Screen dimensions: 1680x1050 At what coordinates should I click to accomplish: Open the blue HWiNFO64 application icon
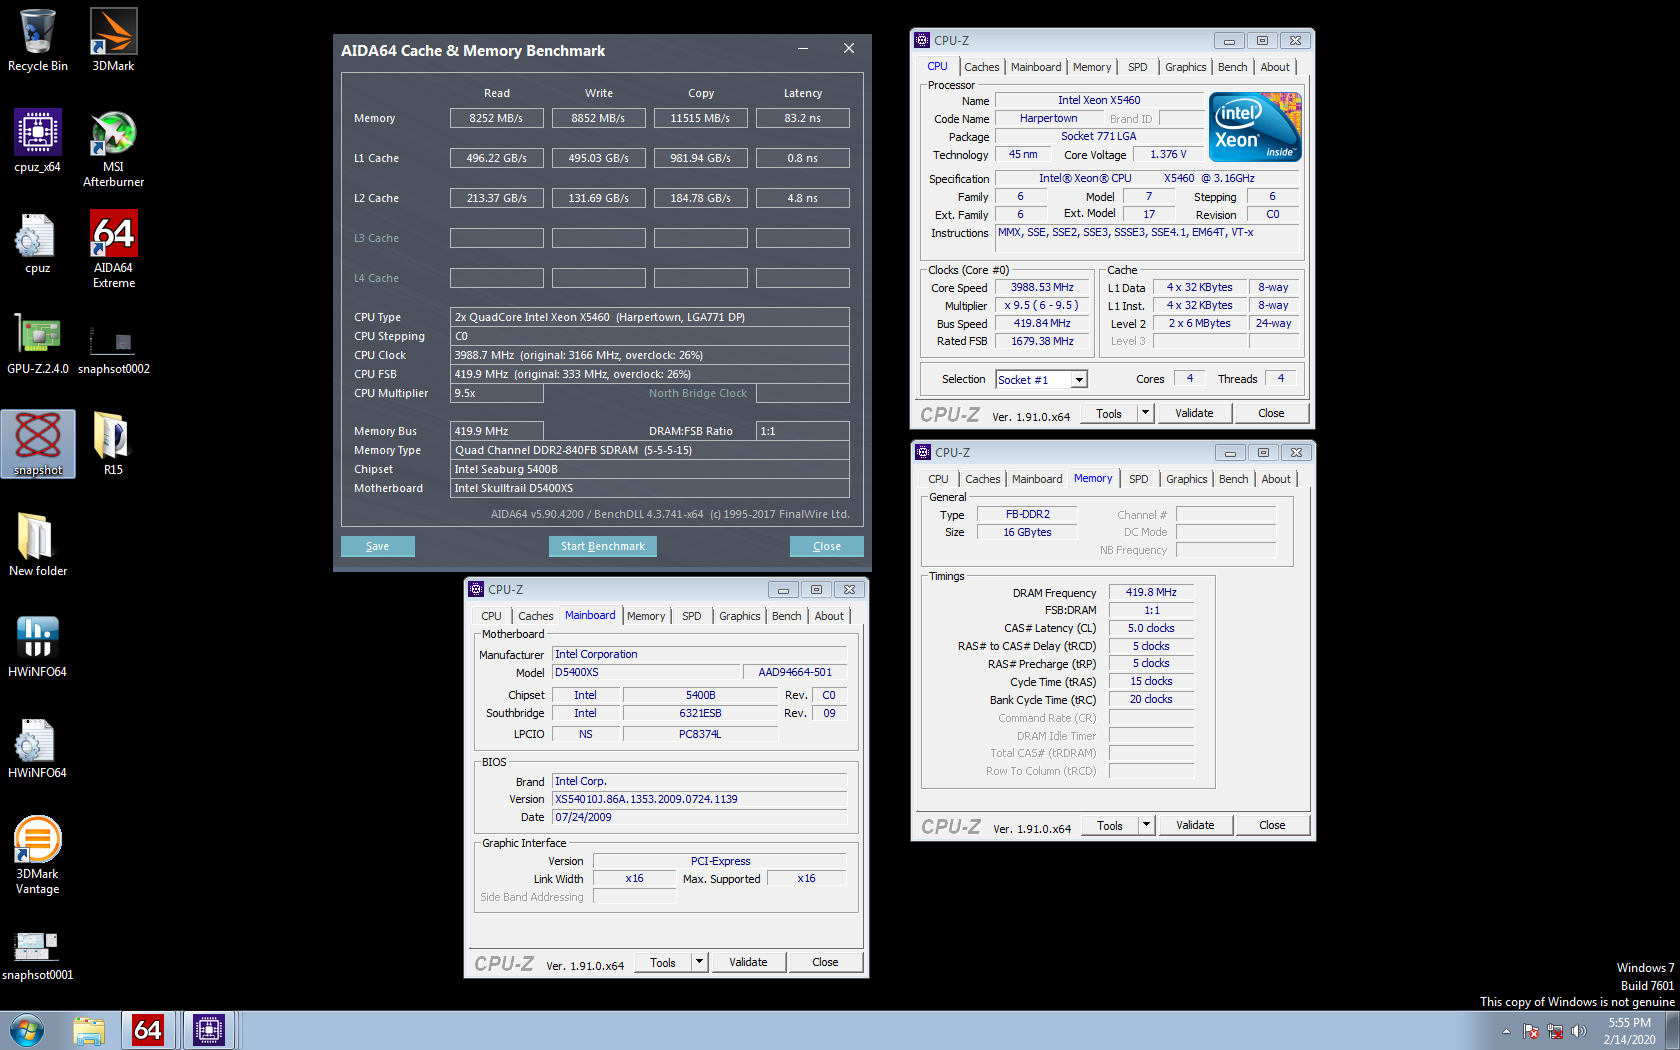coord(38,646)
